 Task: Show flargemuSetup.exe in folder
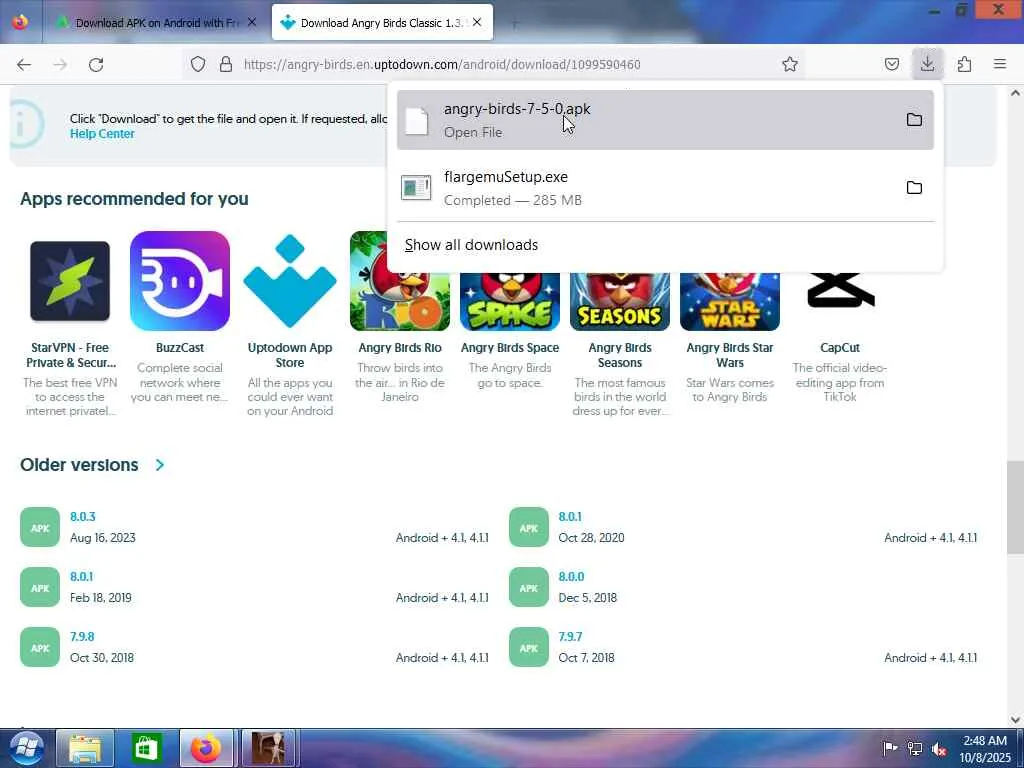pos(914,188)
